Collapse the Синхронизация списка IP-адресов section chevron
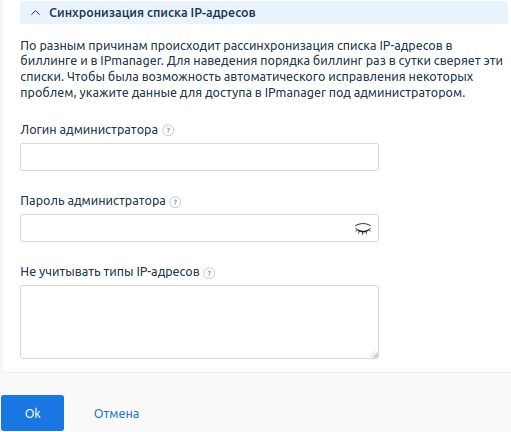This screenshot has width=511, height=432. [x=35, y=13]
